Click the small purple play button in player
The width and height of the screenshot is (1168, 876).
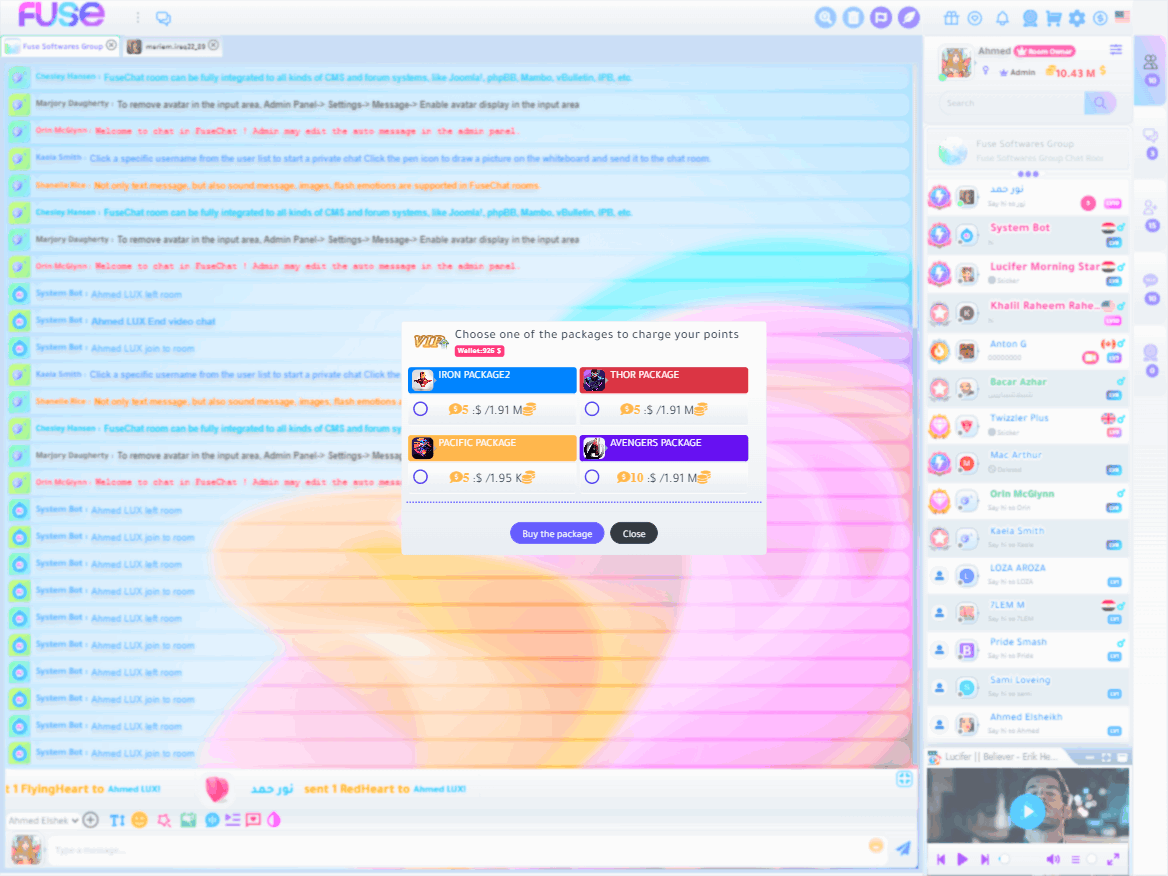962,859
